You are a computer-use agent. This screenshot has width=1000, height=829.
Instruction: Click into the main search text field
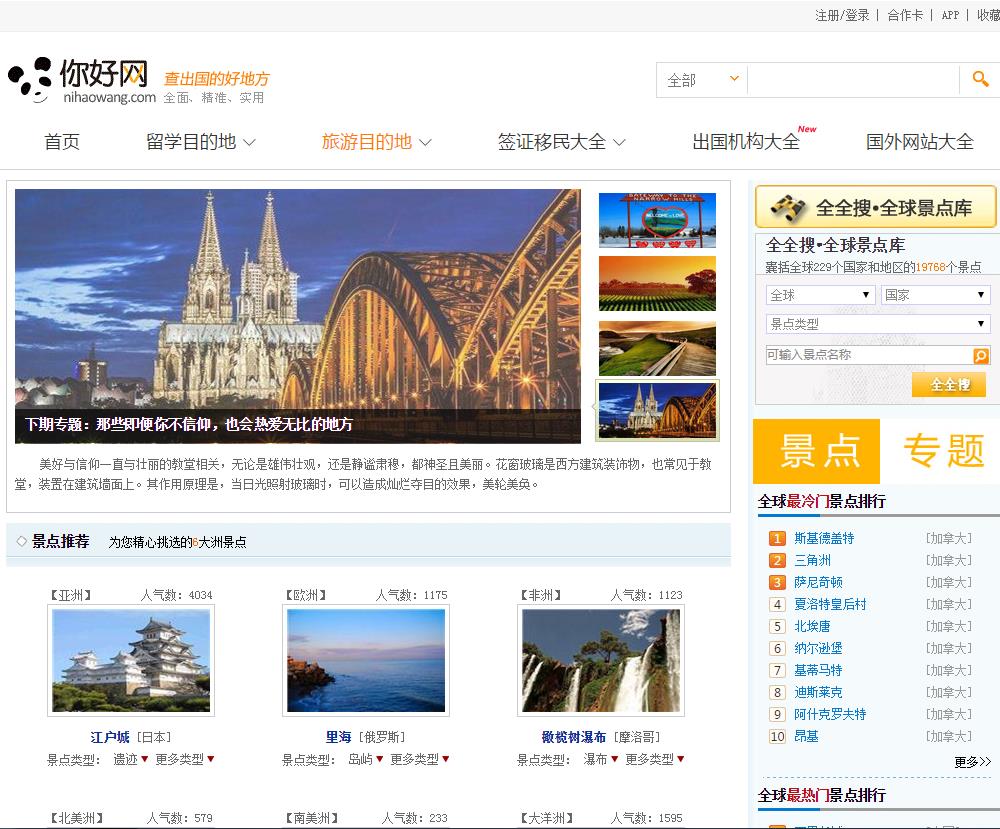point(853,80)
